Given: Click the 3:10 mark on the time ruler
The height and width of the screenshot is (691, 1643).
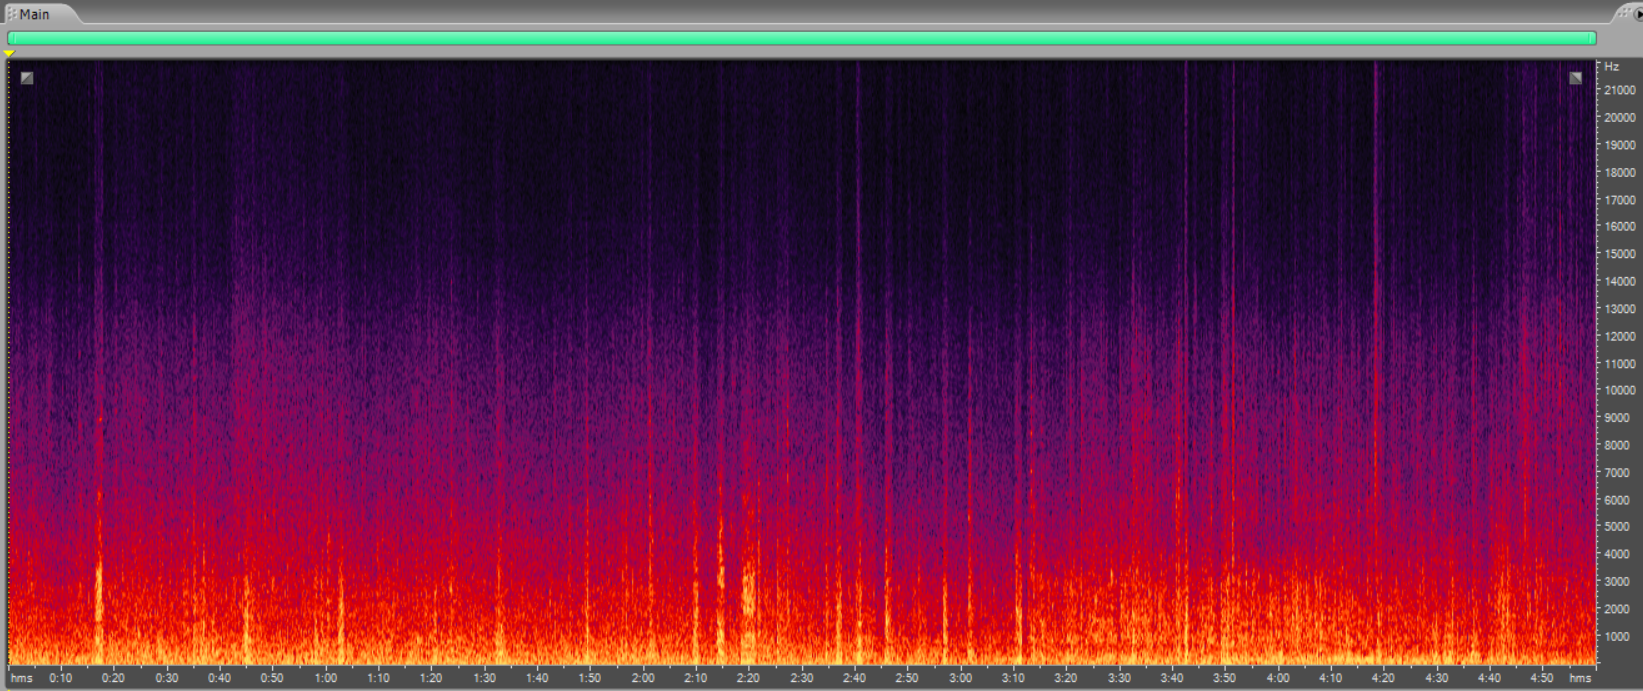Looking at the screenshot, I should pos(1013,678).
